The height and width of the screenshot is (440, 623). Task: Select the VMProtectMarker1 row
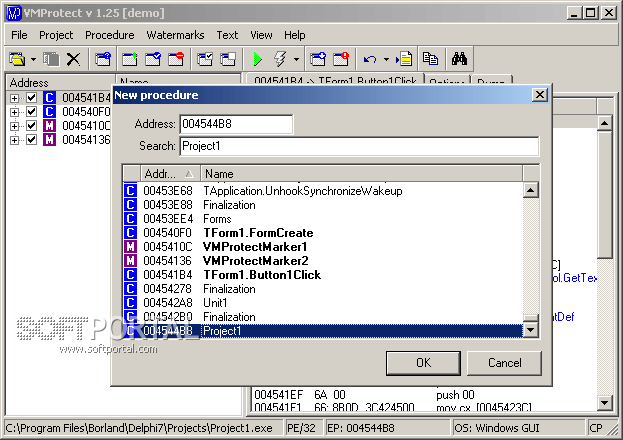tap(323, 247)
